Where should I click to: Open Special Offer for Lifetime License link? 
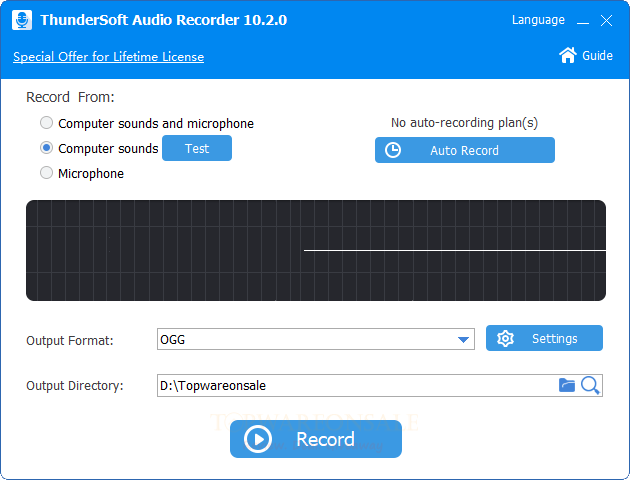[108, 57]
